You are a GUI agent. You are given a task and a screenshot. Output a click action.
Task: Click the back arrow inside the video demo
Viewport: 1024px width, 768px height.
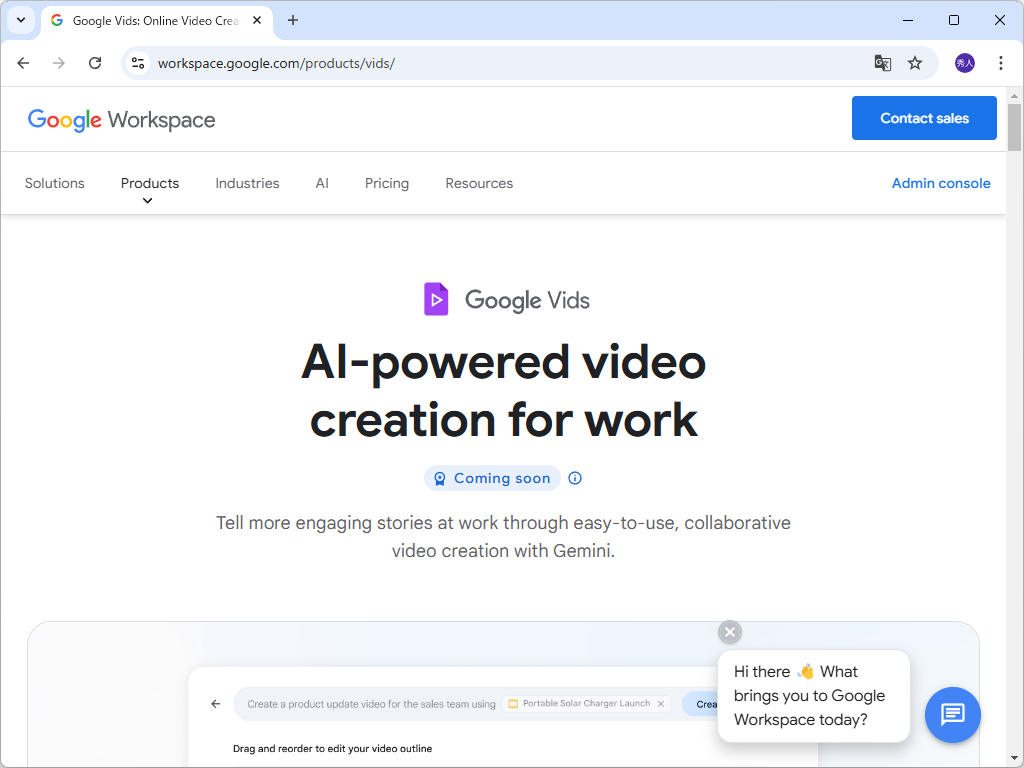215,703
